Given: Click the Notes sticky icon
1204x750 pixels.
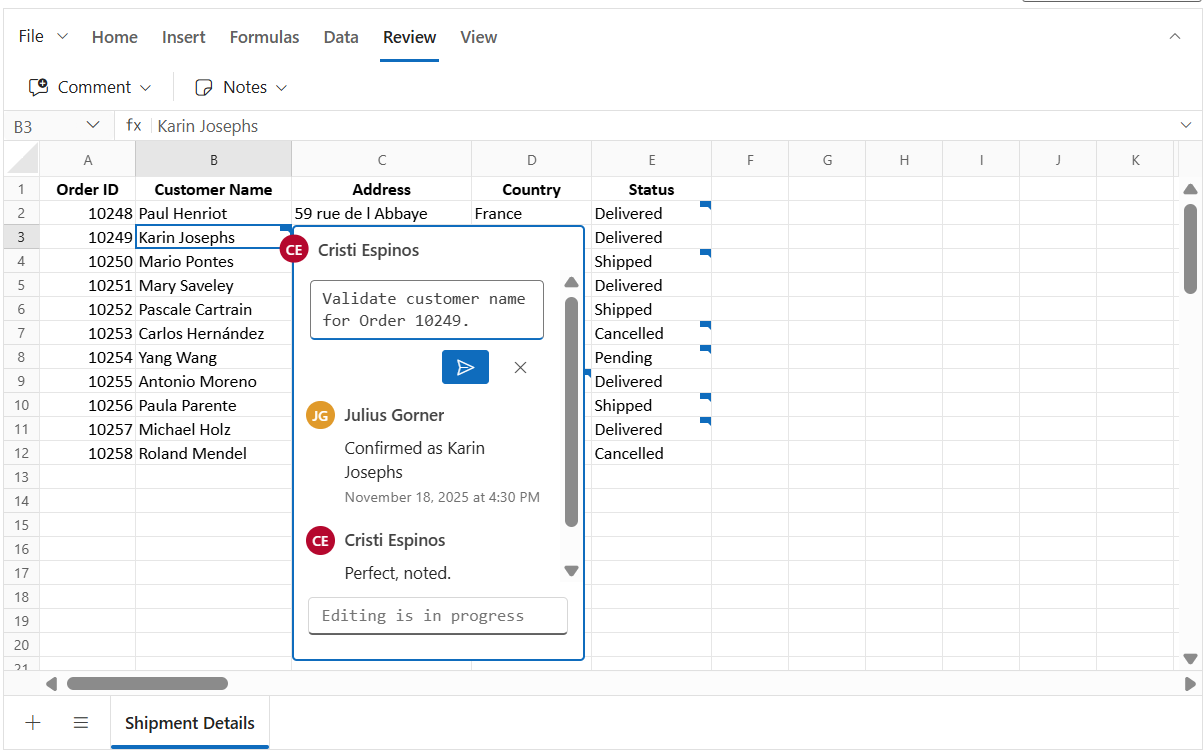Looking at the screenshot, I should (x=204, y=87).
